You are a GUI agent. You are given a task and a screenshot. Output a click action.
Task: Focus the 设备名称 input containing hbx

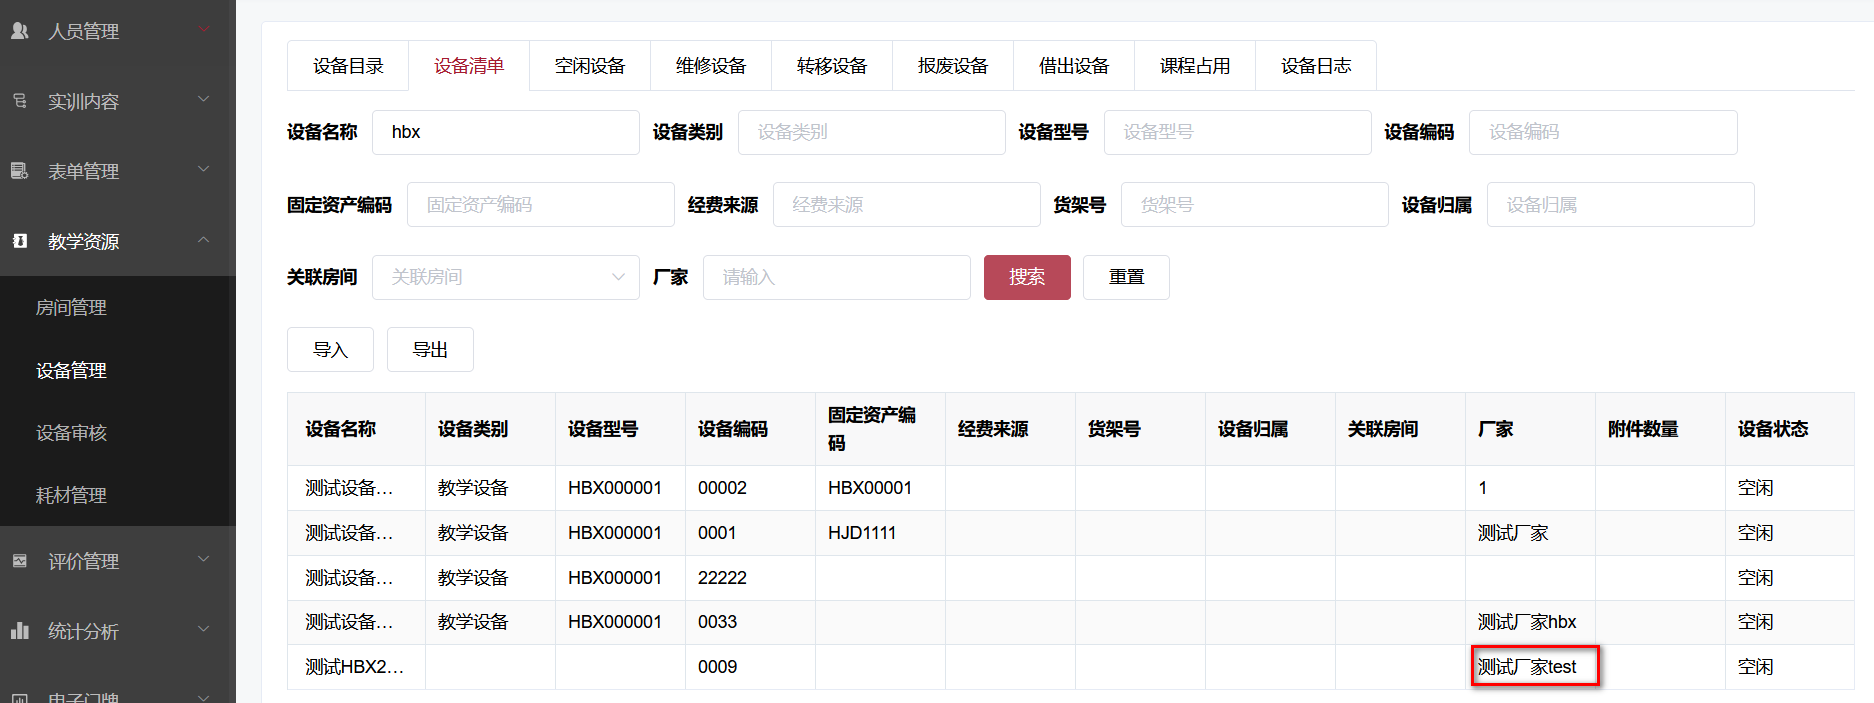[505, 132]
